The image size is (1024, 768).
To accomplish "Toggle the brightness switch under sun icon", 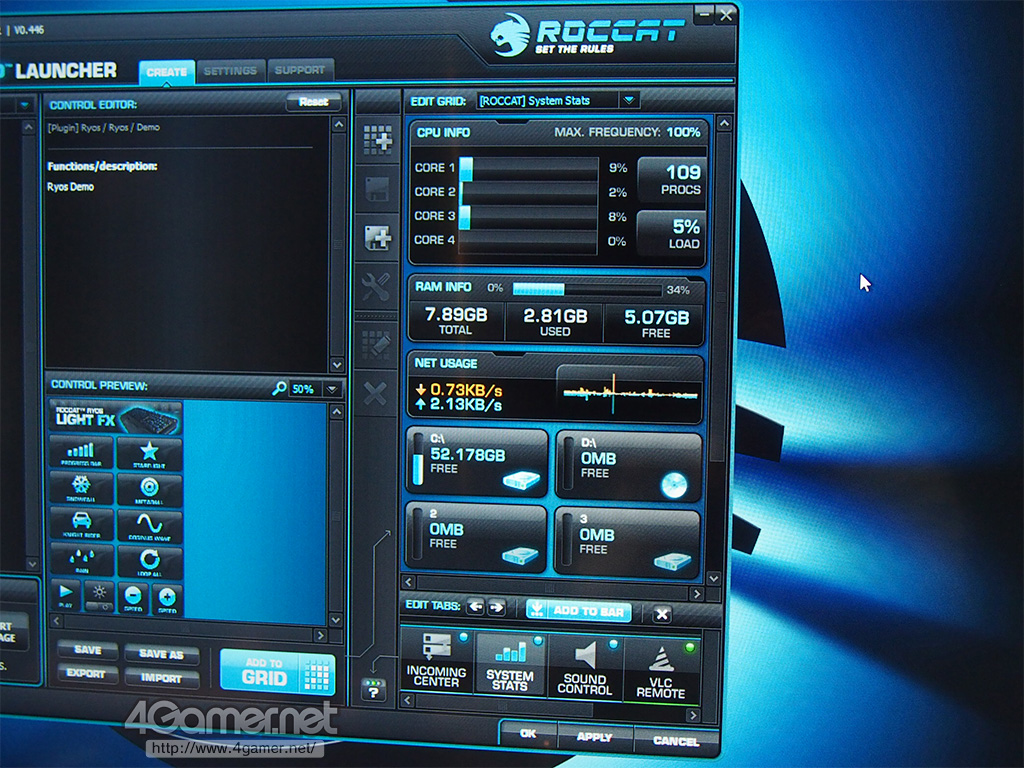I will [99, 607].
